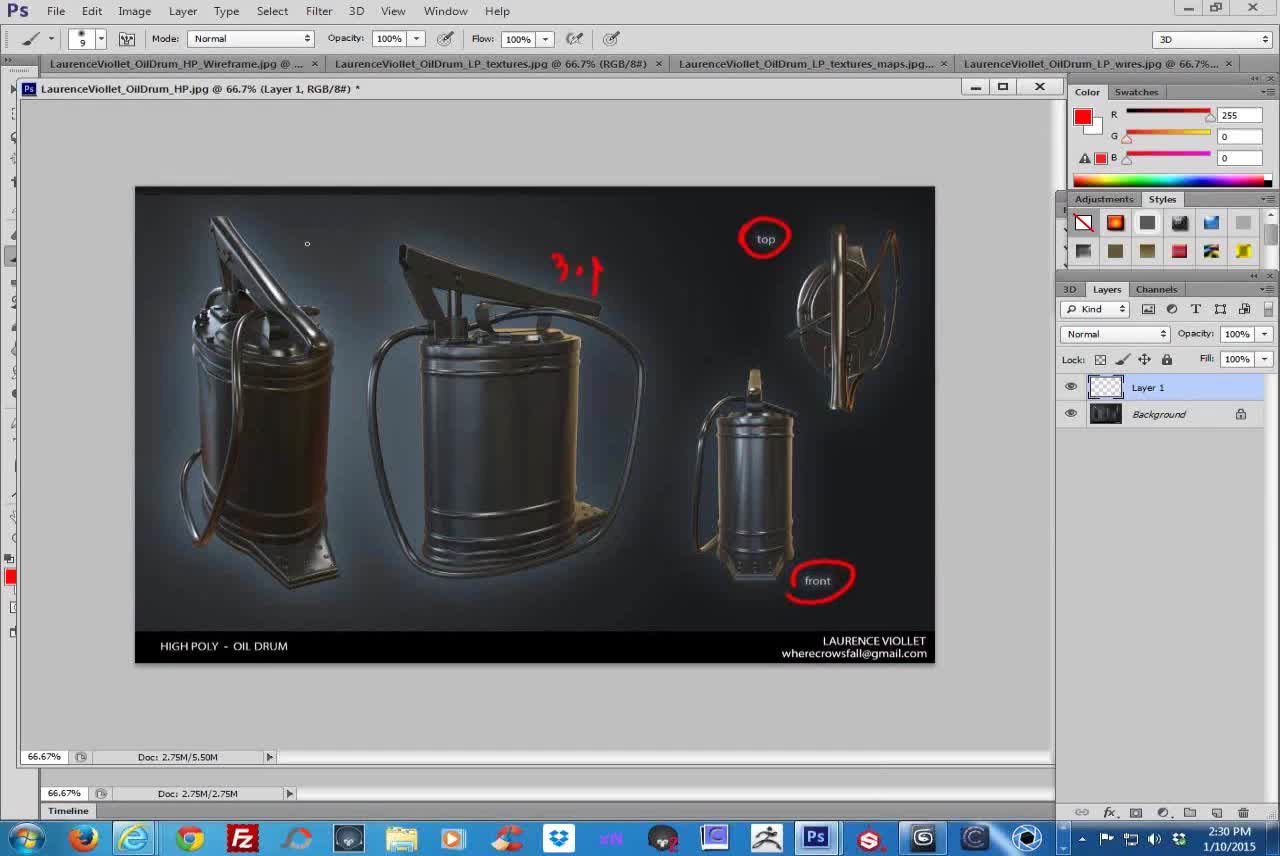This screenshot has width=1280, height=856.
Task: Toggle lock image pixels brush icon
Action: [1122, 359]
